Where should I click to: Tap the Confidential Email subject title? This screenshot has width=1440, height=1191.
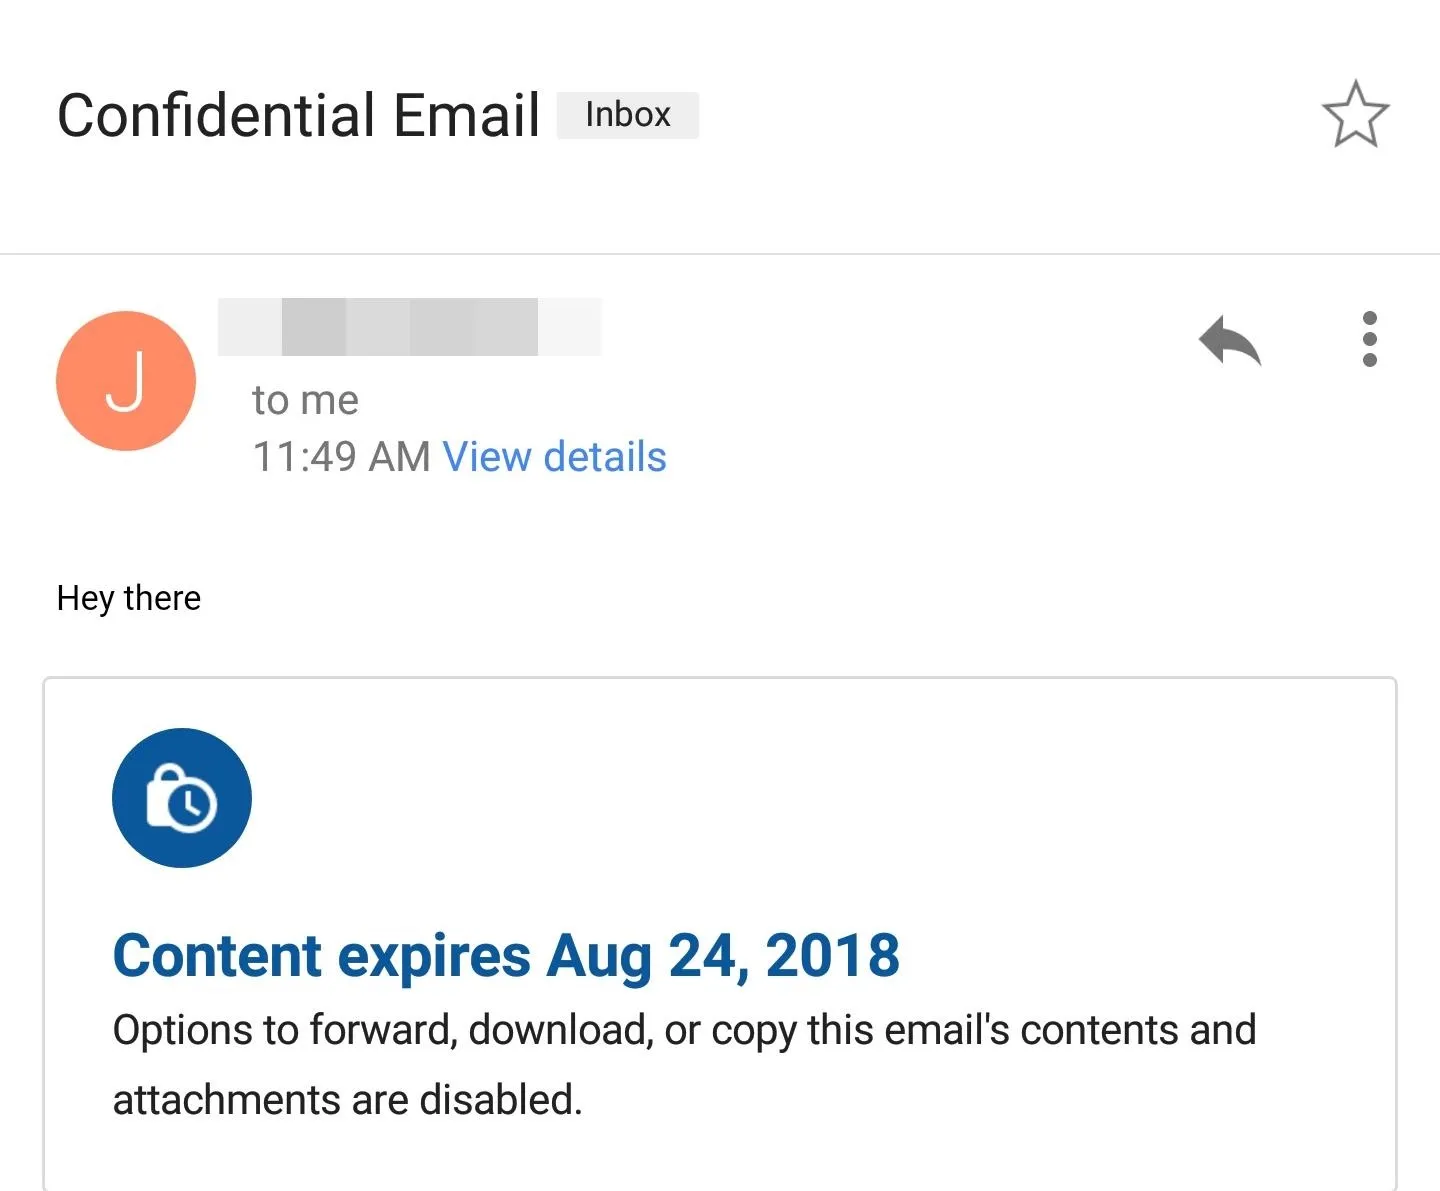click(299, 115)
